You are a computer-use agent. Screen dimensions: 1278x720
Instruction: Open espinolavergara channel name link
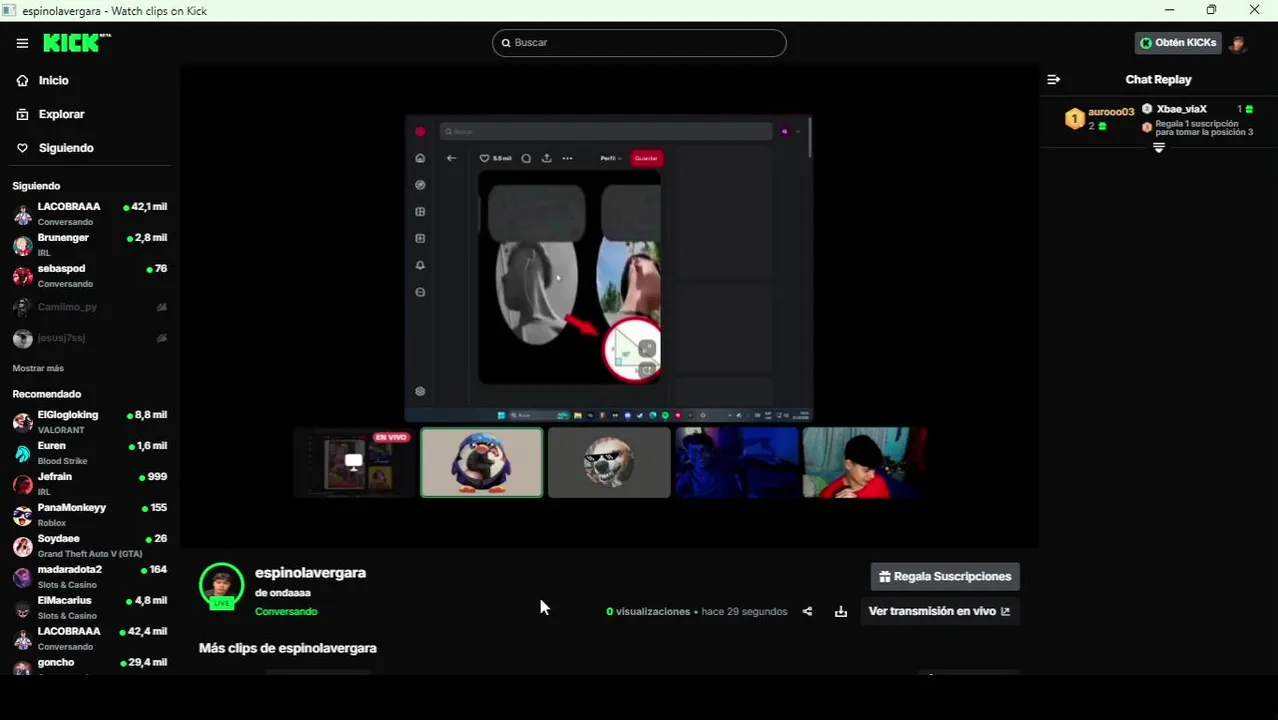coord(310,573)
